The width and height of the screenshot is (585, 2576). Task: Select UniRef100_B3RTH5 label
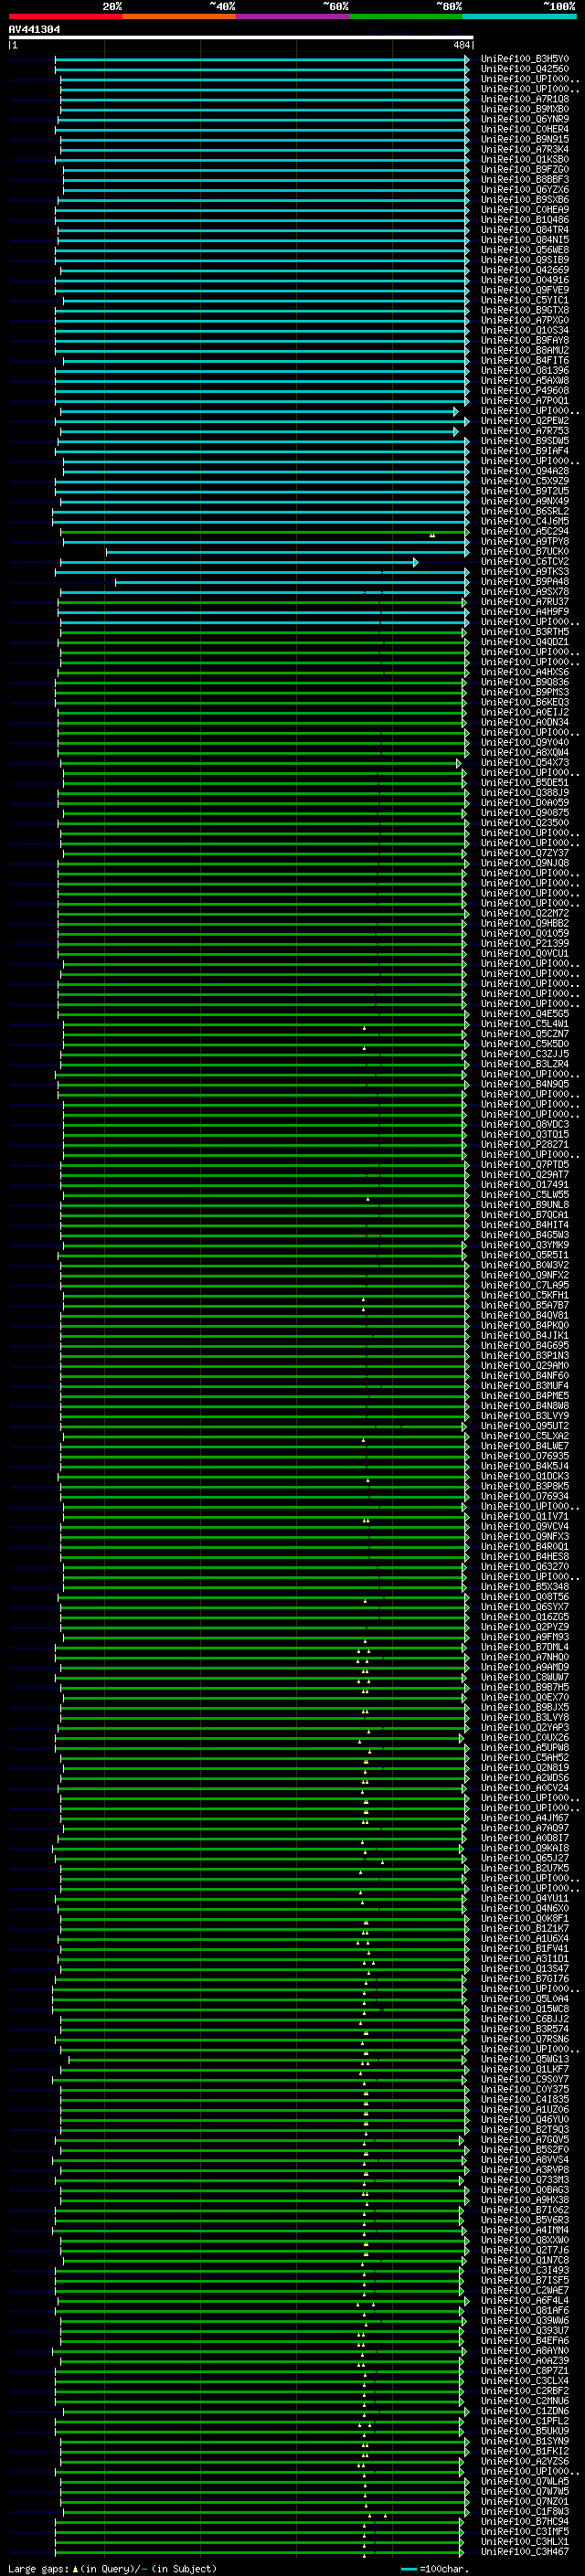[524, 631]
